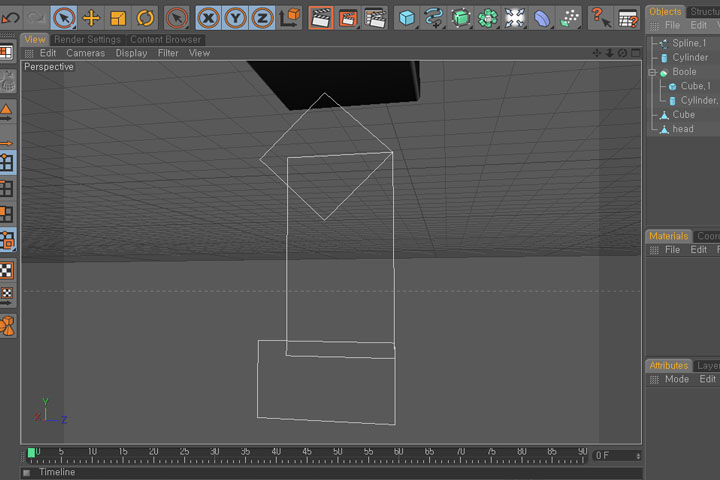Click frame 45 on the timeline ruler
The width and height of the screenshot is (720, 480).
point(307,452)
